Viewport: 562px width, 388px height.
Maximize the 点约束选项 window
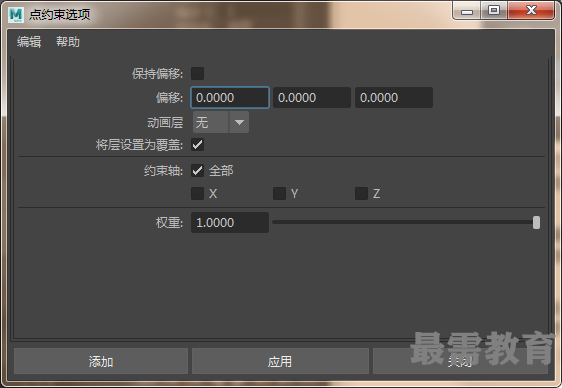pyautogui.click(x=494, y=10)
